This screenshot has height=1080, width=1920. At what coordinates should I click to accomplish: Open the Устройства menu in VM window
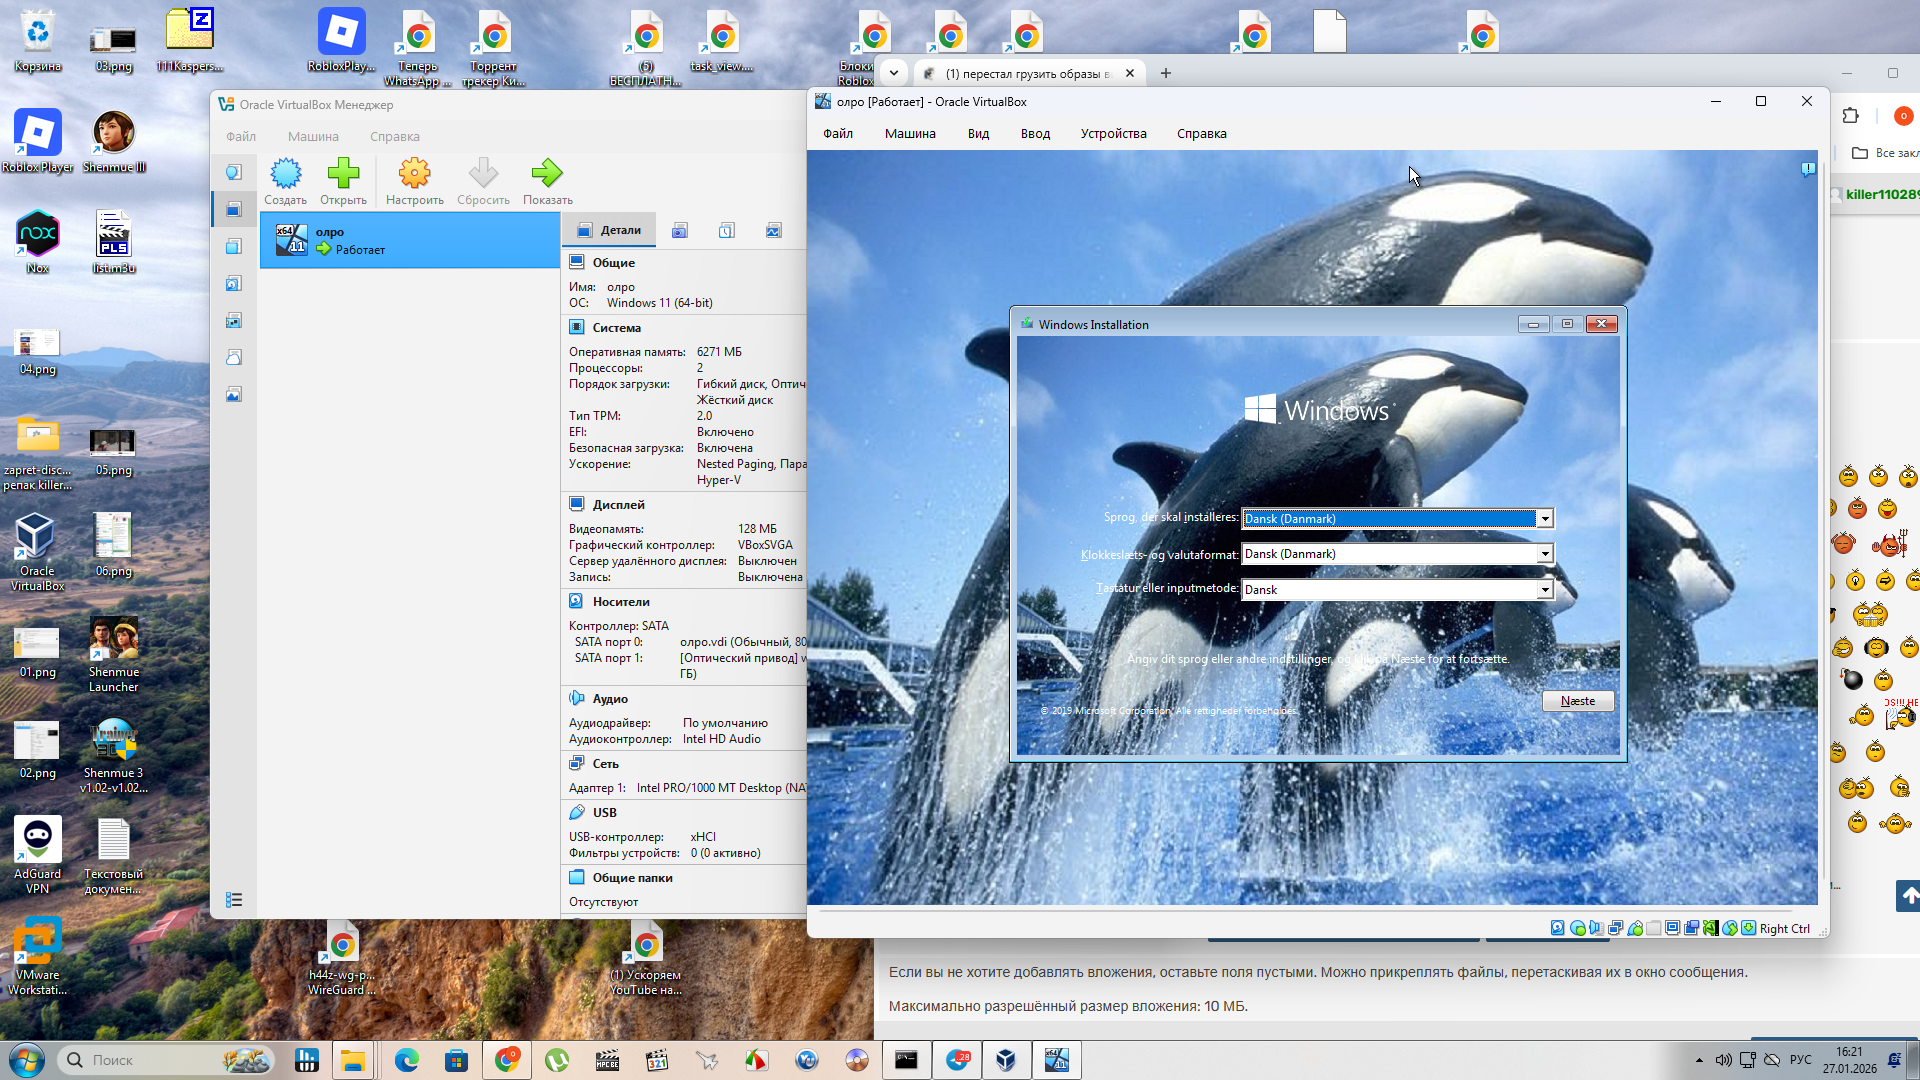(1113, 134)
